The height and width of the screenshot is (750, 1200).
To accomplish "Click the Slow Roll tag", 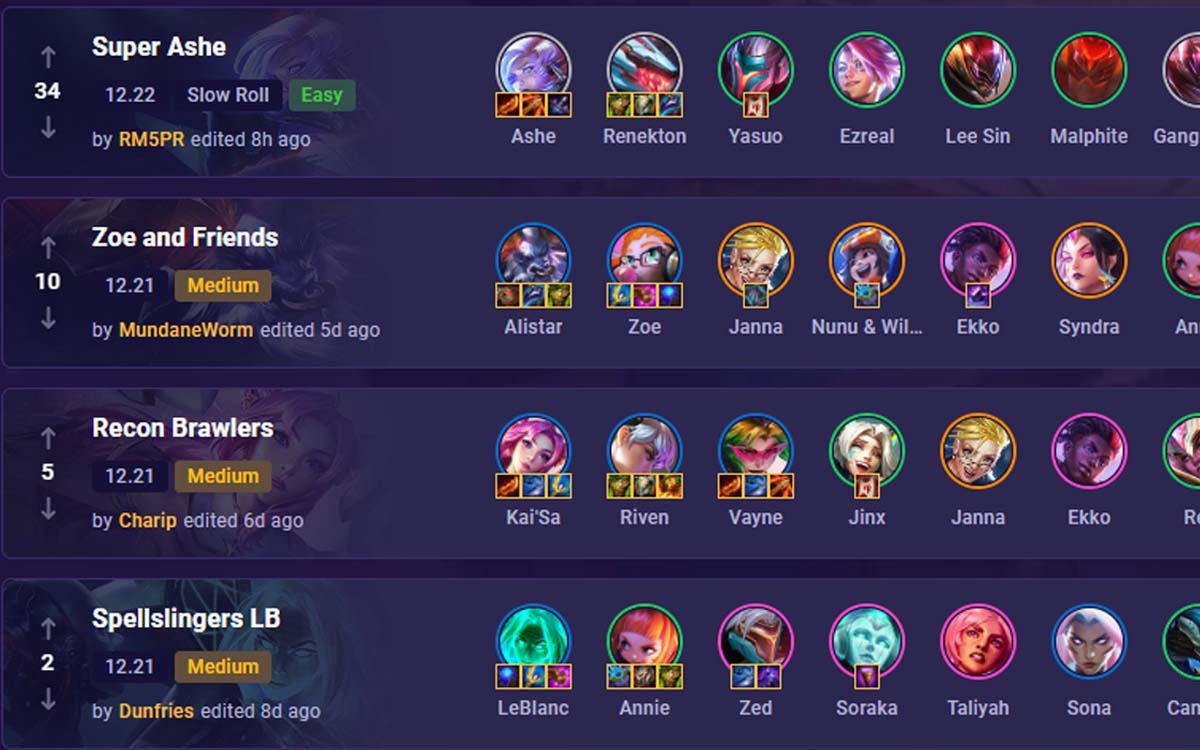I will tap(228, 95).
